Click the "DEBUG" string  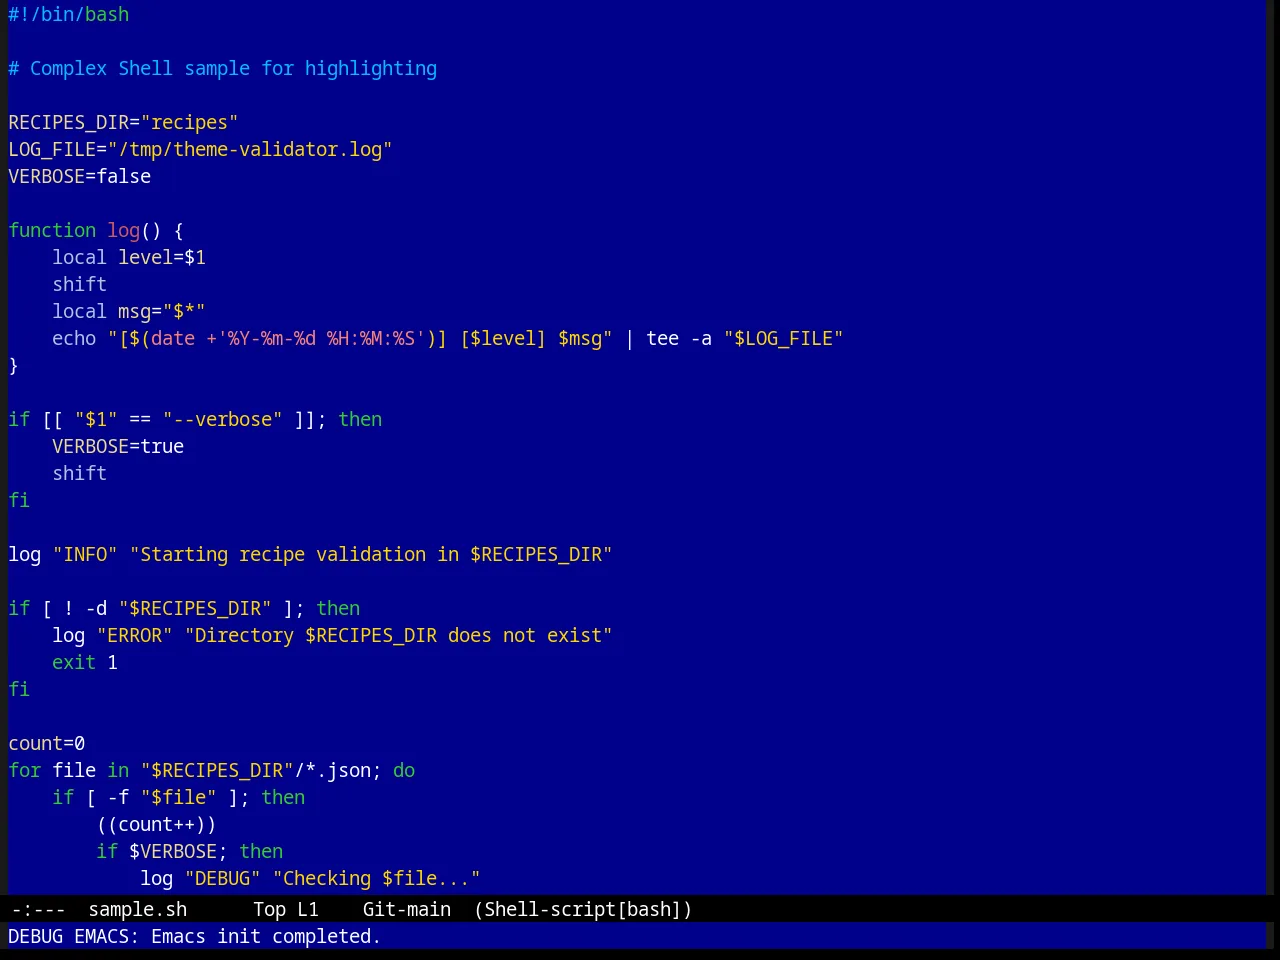coord(223,878)
